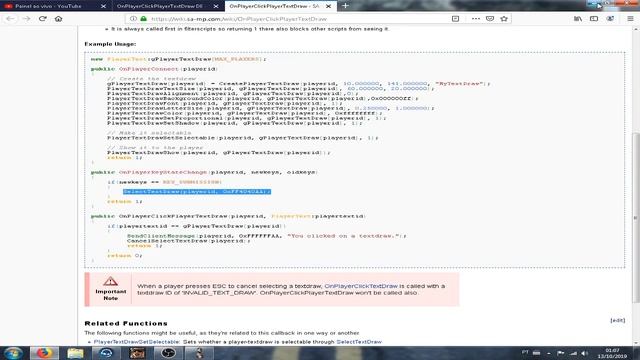Open the Windows Start menu
The image size is (640, 360).
pyautogui.click(x=13, y=353)
